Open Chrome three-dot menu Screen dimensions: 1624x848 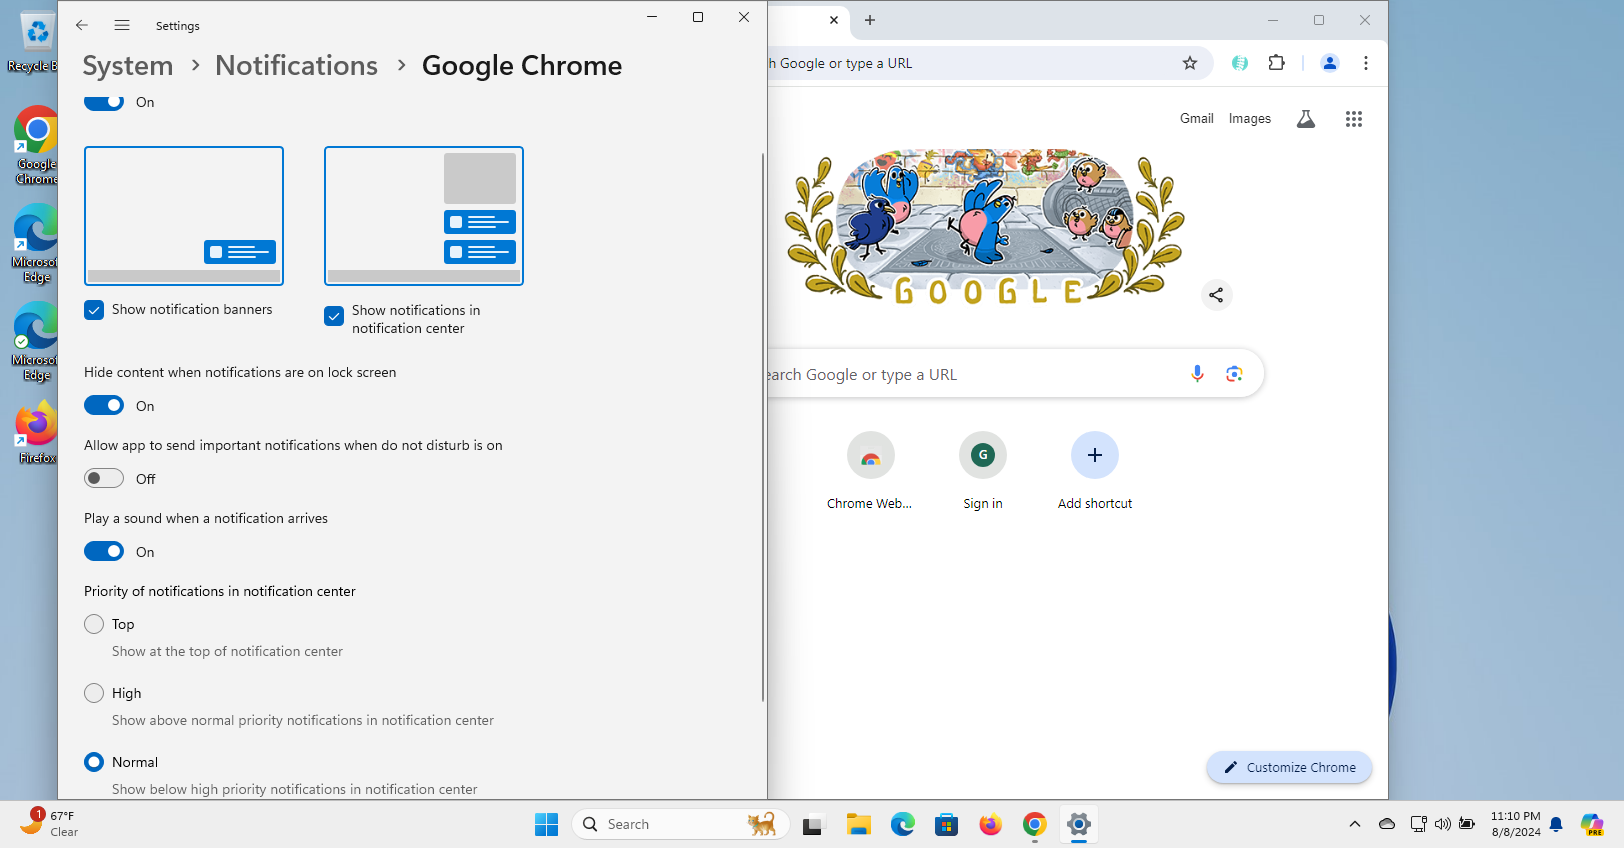click(x=1366, y=63)
